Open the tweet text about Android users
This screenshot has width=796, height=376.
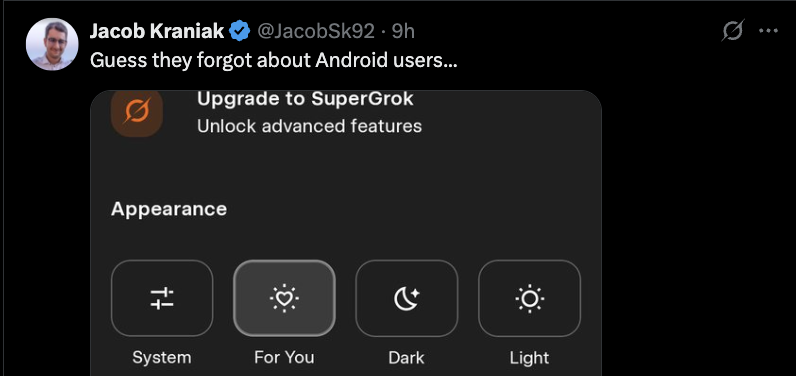click(x=274, y=60)
